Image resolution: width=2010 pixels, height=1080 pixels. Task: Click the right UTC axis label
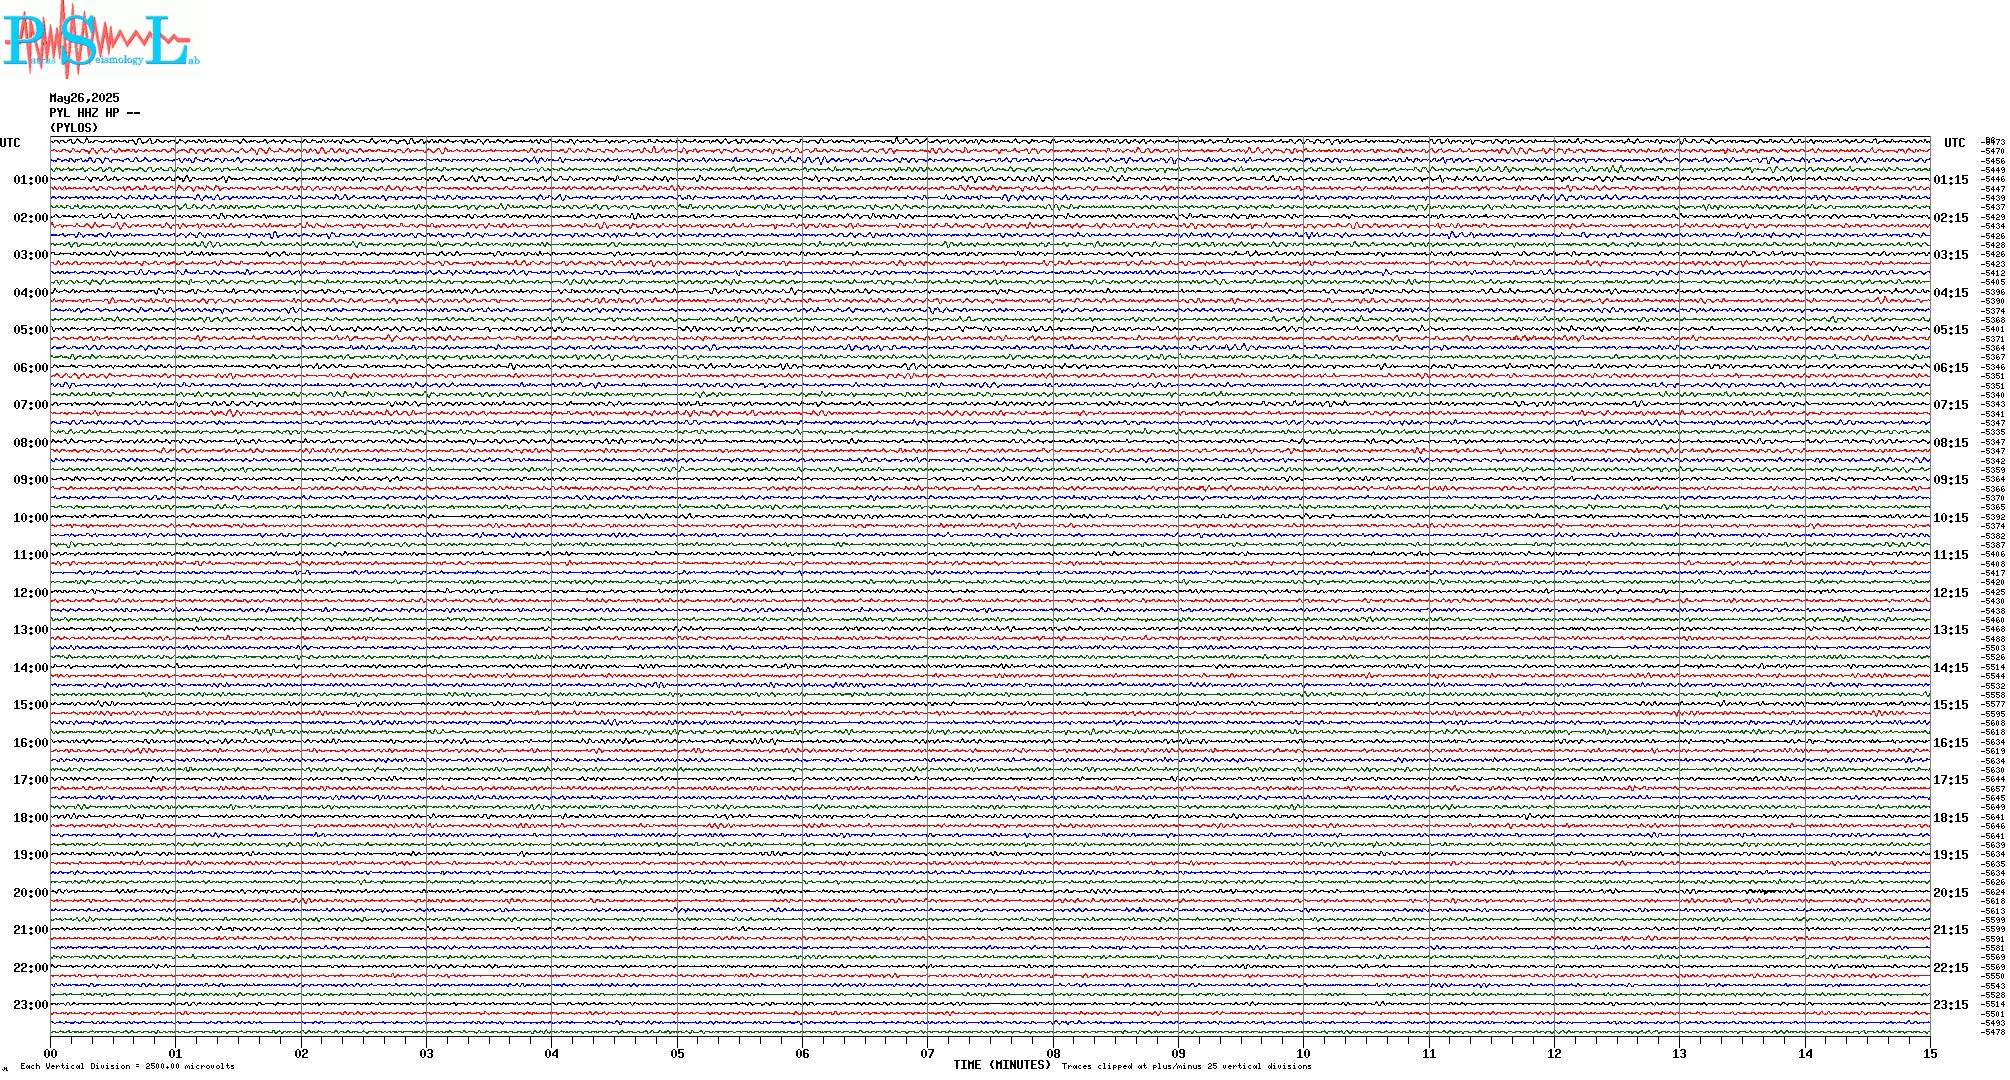1954,143
